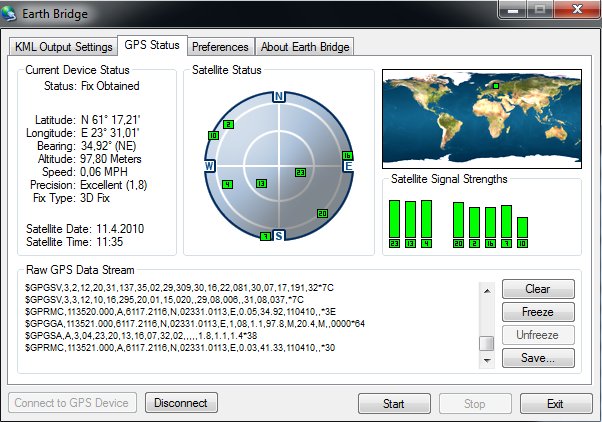The width and height of the screenshot is (602, 422).
Task: Open the KML Output Settings tab
Action: pyautogui.click(x=63, y=47)
